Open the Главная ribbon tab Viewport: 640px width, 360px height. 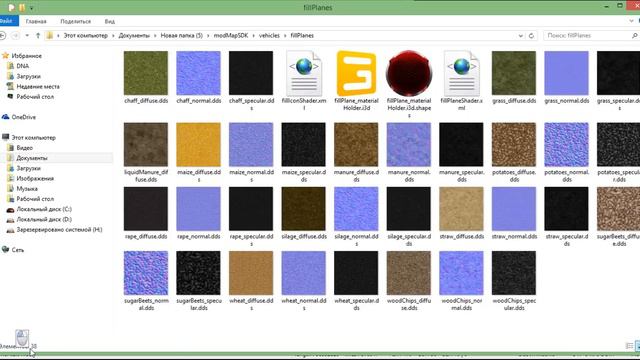[36, 21]
